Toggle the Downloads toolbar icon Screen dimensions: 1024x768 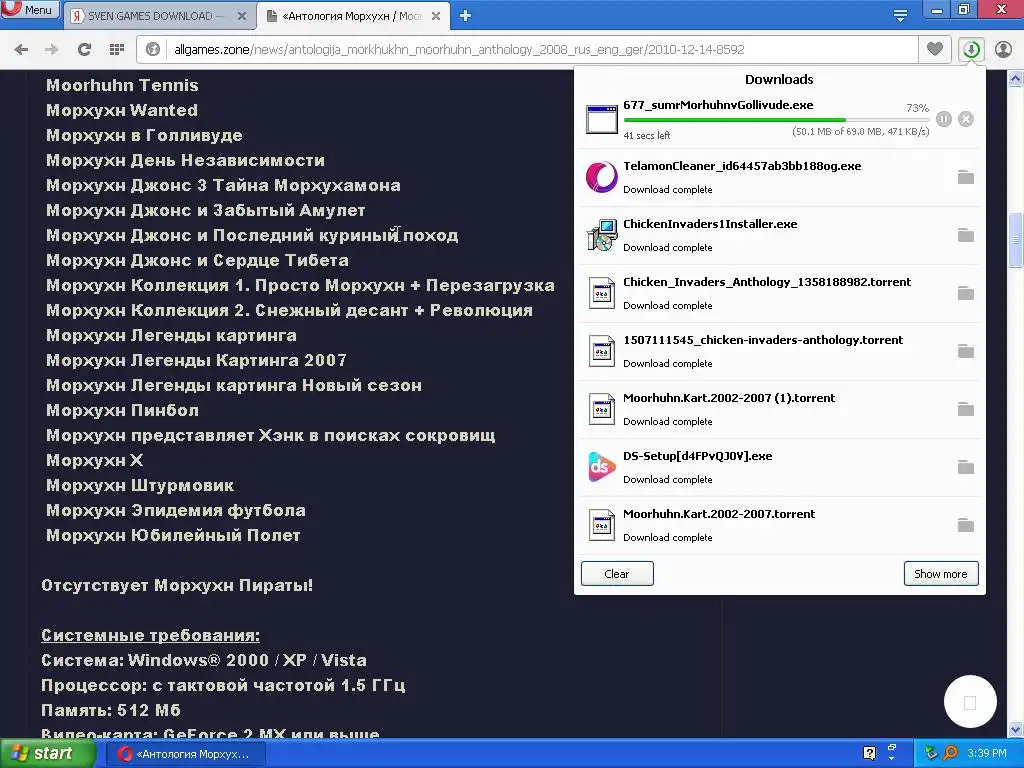click(x=971, y=49)
